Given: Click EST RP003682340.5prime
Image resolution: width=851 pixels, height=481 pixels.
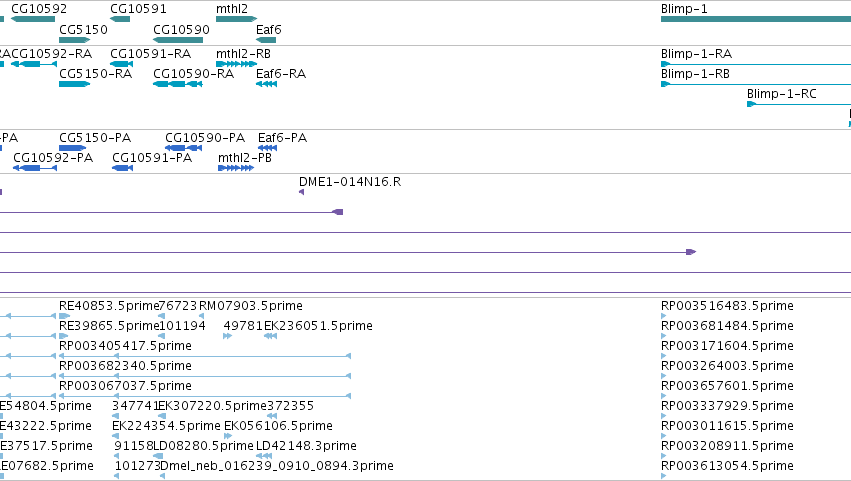Looking at the screenshot, I should click(125, 366).
